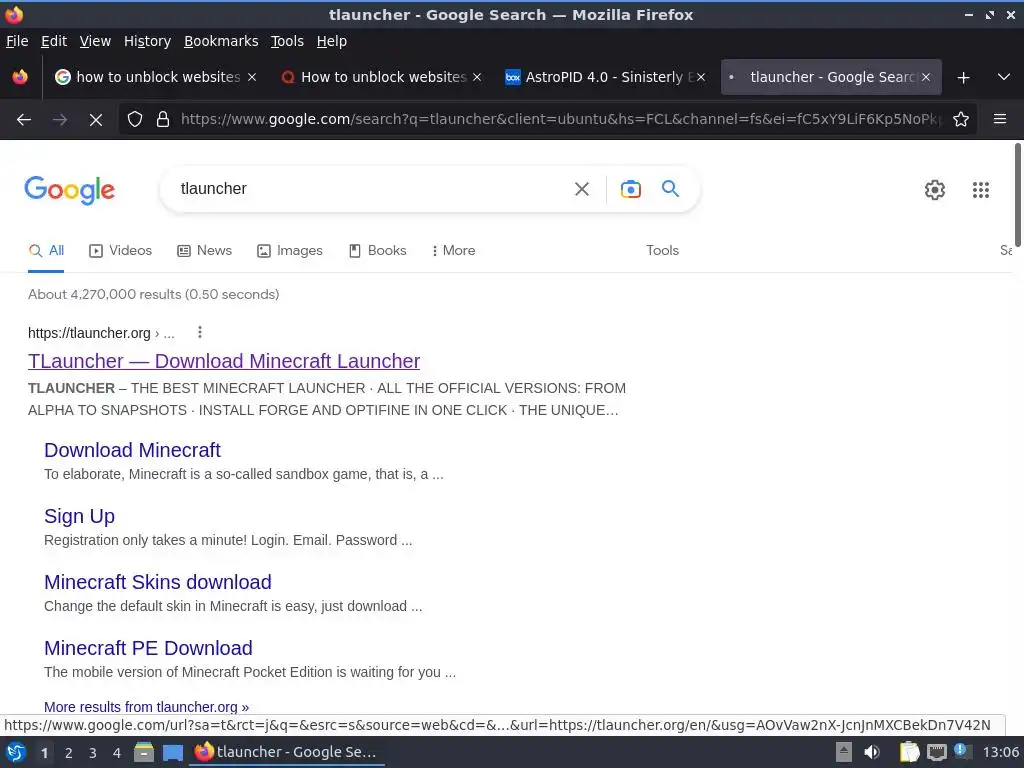Open the Help menu
Screen dimensions: 1024x768
pyautogui.click(x=332, y=41)
